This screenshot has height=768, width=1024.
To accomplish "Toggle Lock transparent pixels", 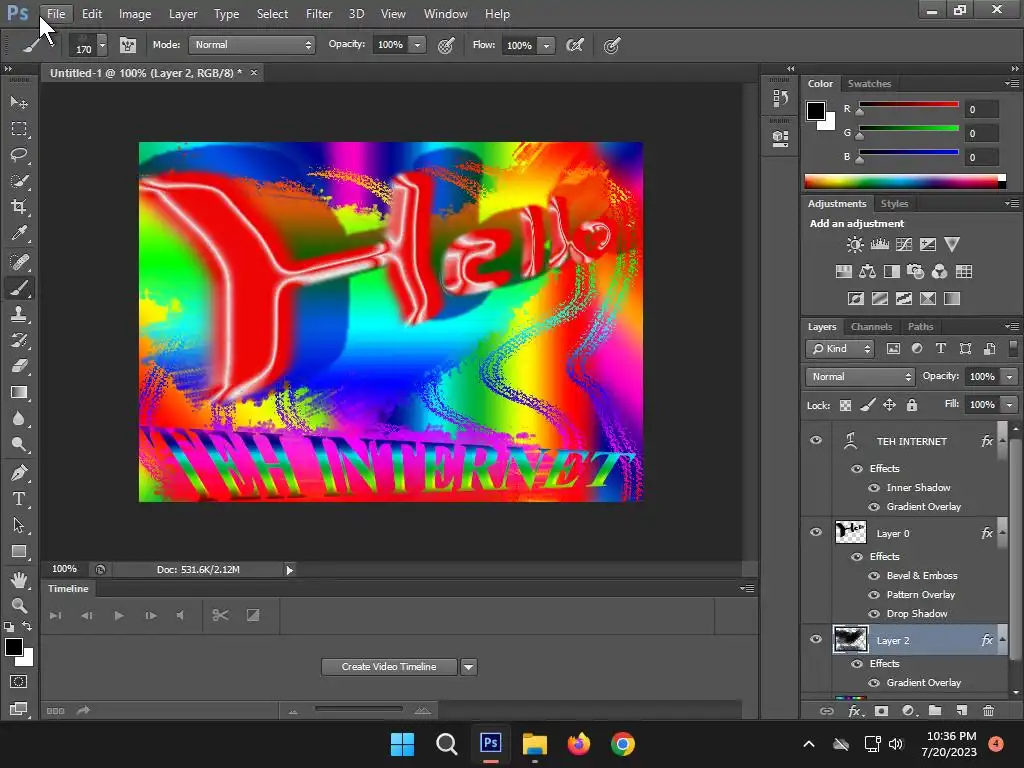I will [845, 406].
